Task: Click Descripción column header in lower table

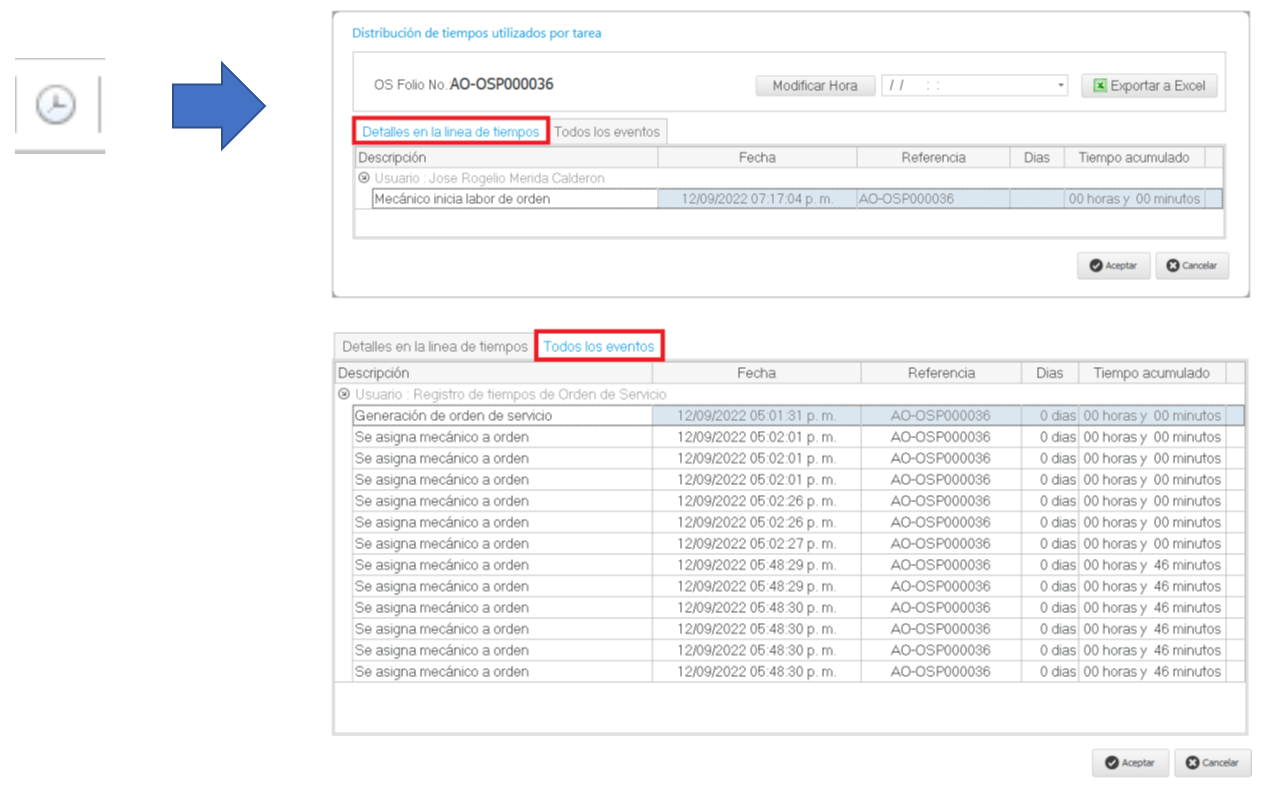Action: pyautogui.click(x=493, y=373)
